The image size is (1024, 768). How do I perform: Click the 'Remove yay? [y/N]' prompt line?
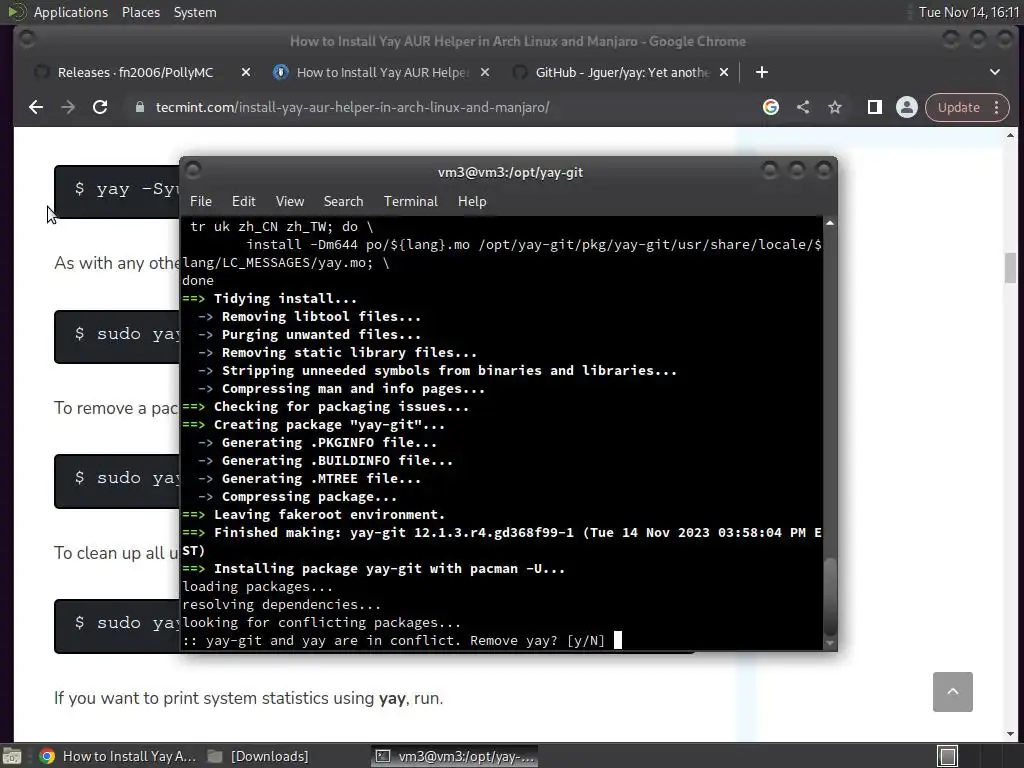394,641
